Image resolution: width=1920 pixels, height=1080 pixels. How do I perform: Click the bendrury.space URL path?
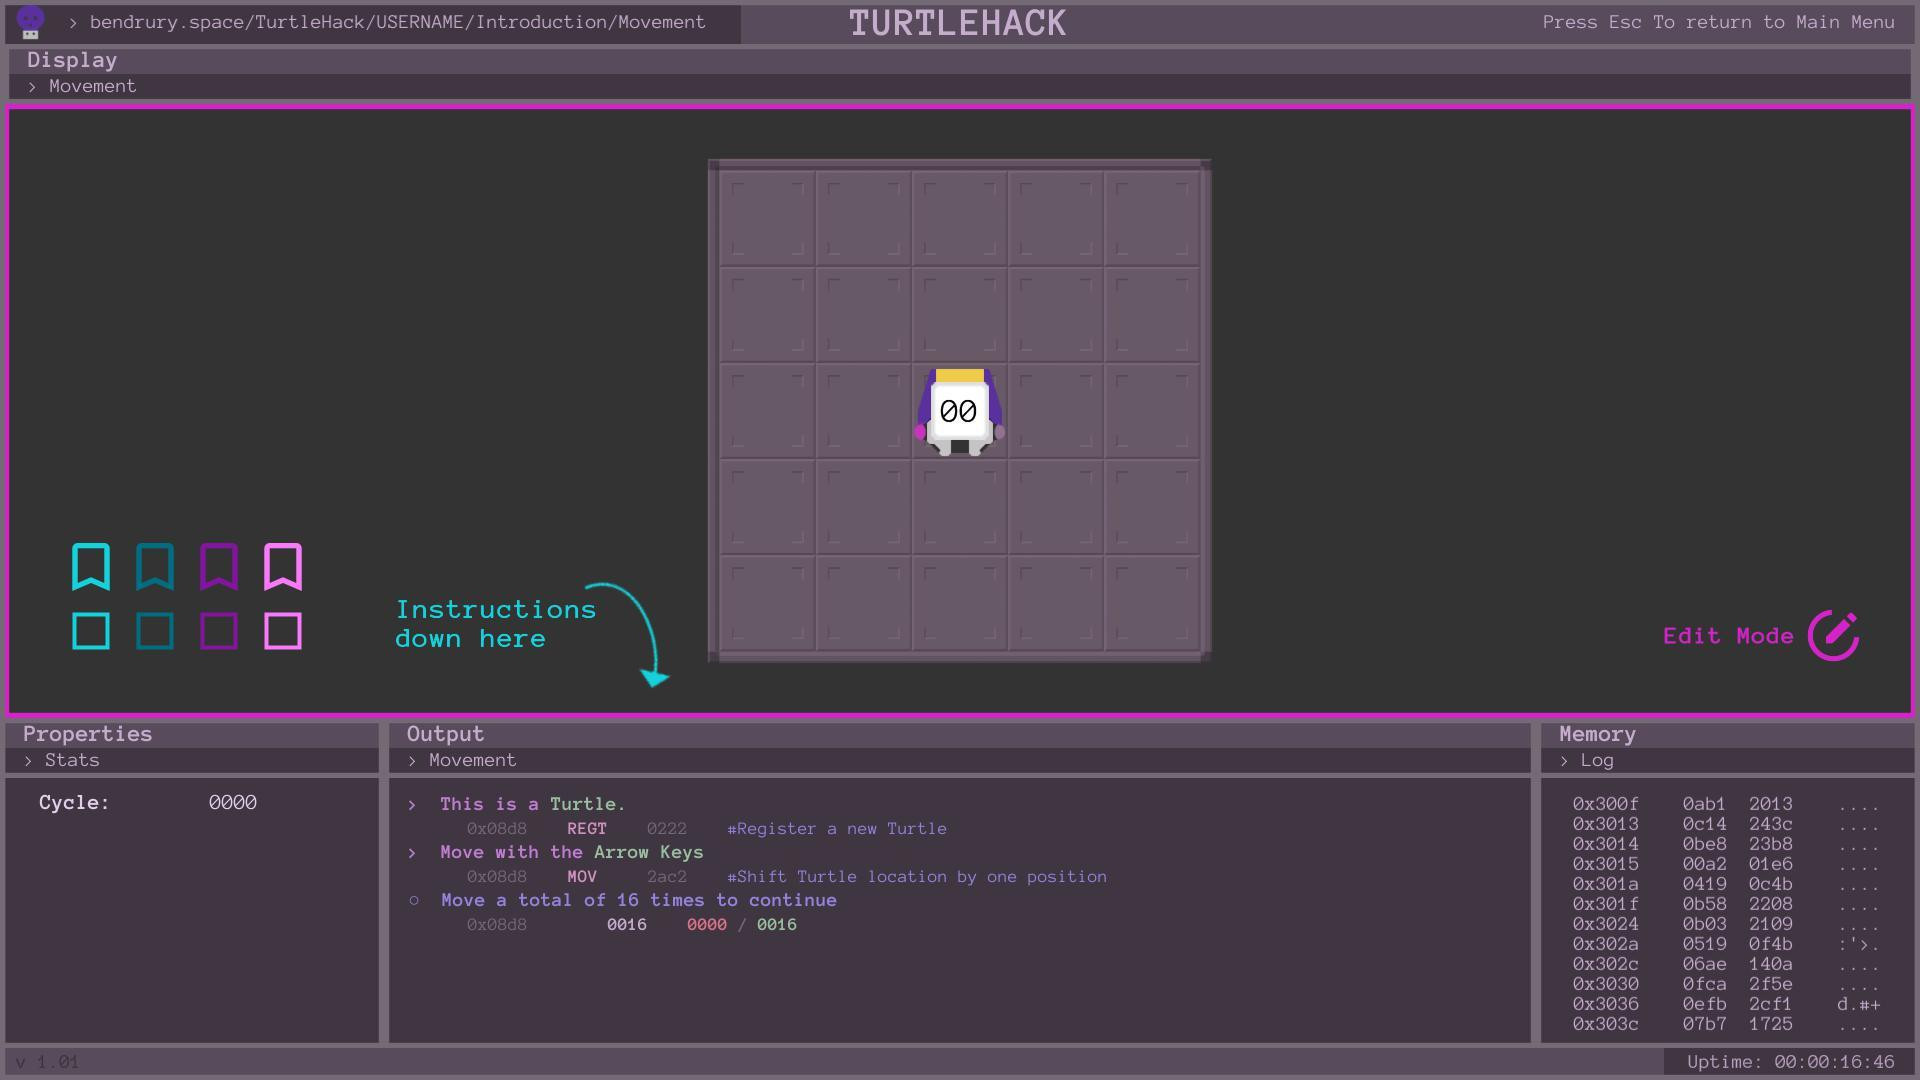pyautogui.click(x=397, y=22)
